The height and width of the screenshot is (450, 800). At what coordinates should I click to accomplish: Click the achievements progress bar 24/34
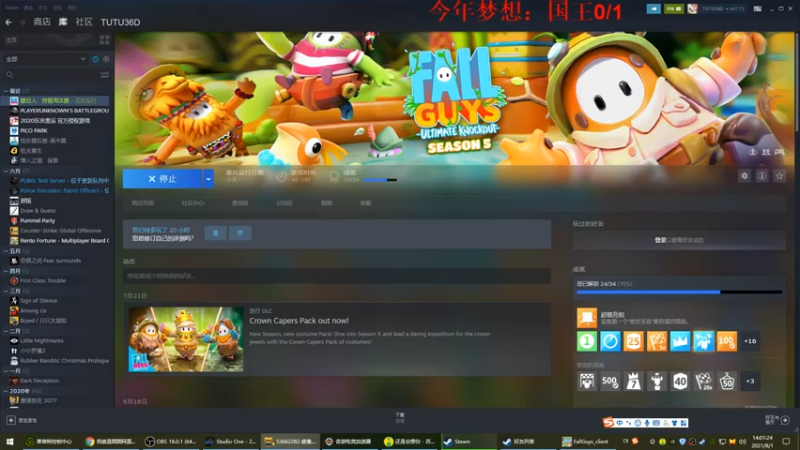679,292
